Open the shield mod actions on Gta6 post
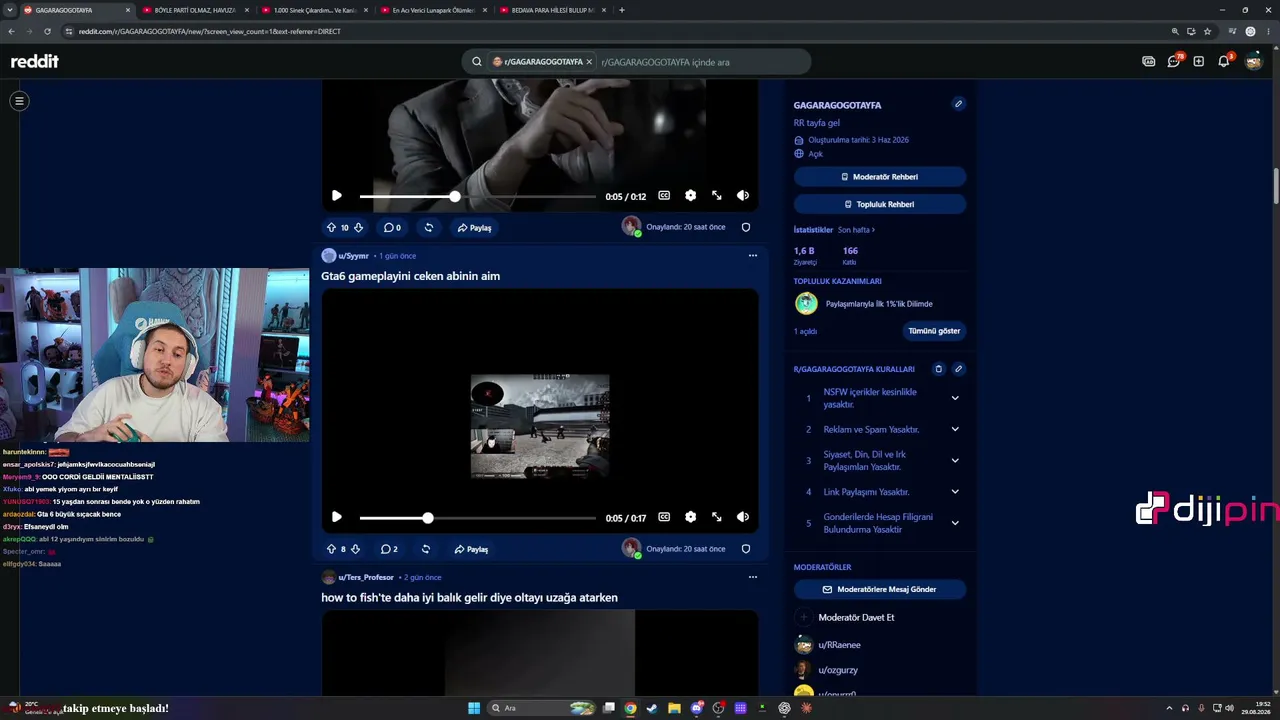The width and height of the screenshot is (1280, 720). [746, 549]
